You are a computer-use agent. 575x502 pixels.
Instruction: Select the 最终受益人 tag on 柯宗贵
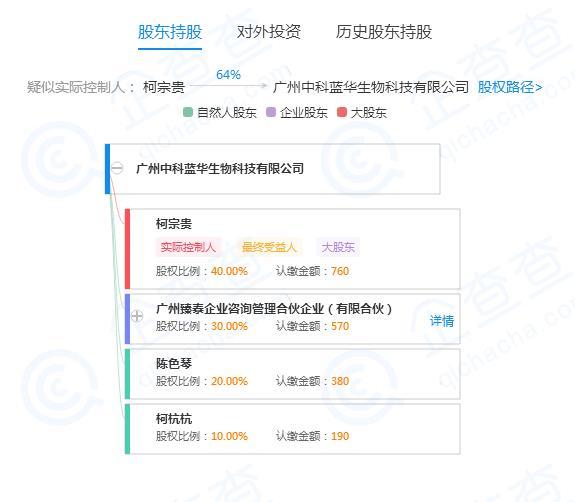coord(269,247)
